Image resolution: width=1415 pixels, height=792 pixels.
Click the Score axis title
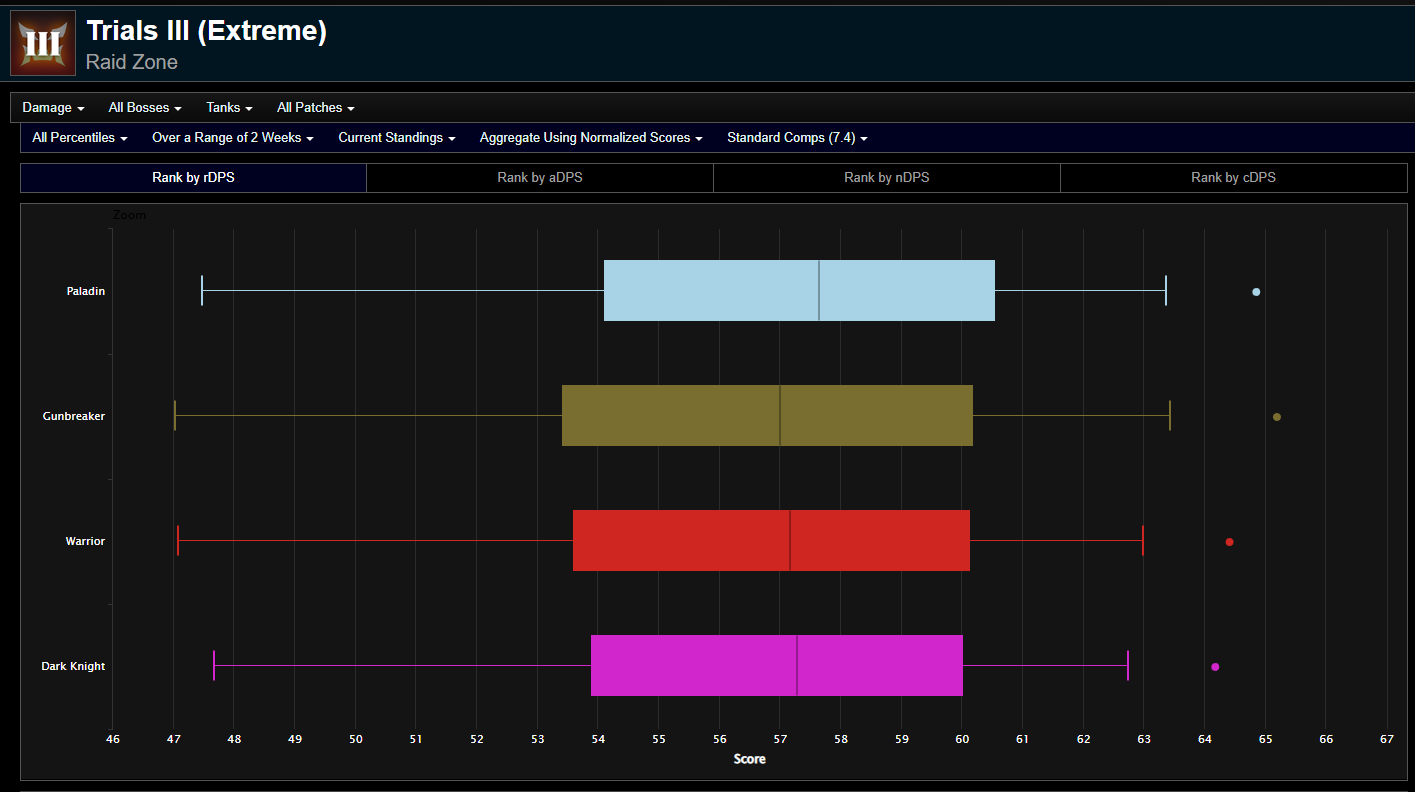(x=750, y=759)
